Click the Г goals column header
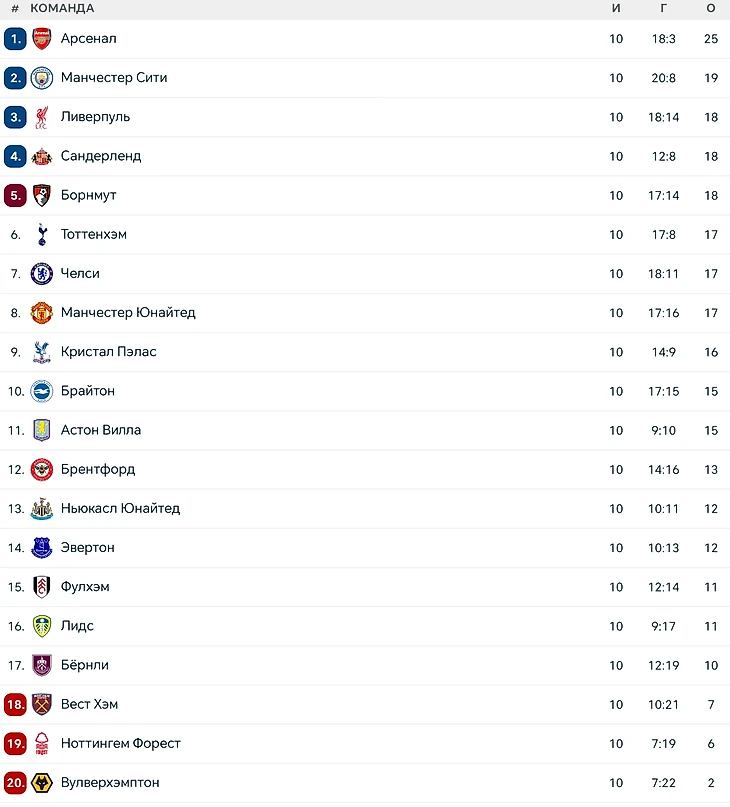The height and width of the screenshot is (807, 730). click(663, 8)
